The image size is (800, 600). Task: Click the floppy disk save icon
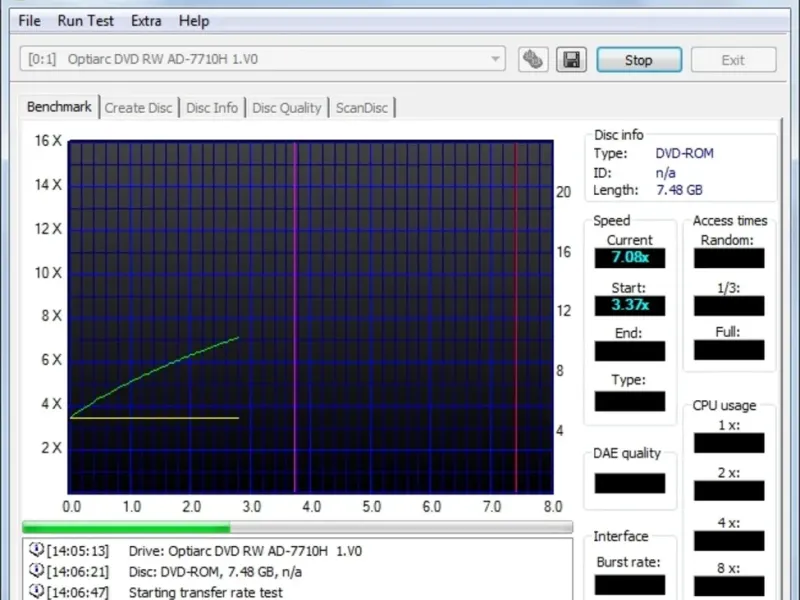[x=571, y=60]
